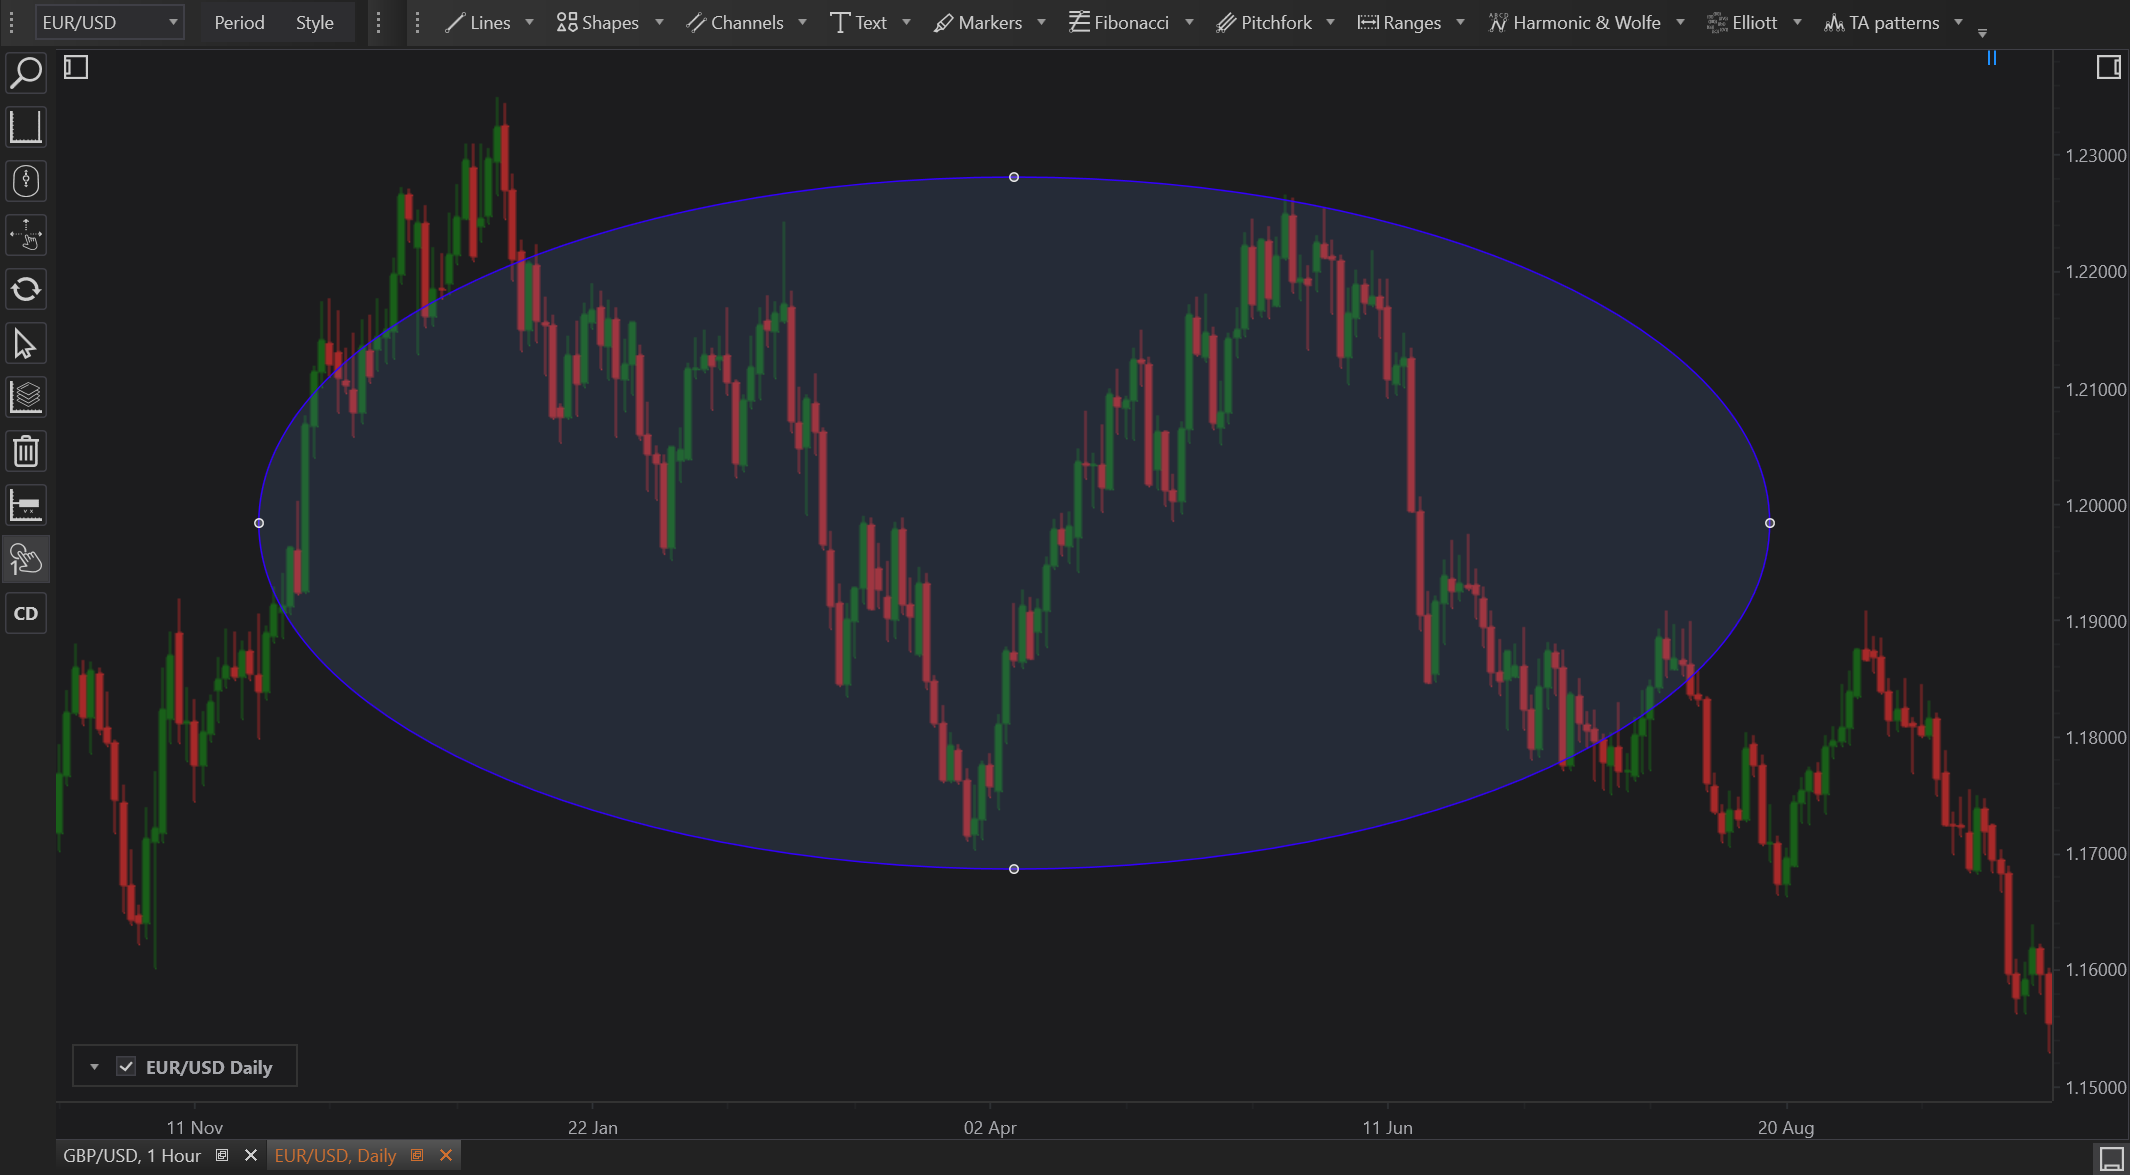
Task: Click the Period button
Action: click(x=239, y=22)
